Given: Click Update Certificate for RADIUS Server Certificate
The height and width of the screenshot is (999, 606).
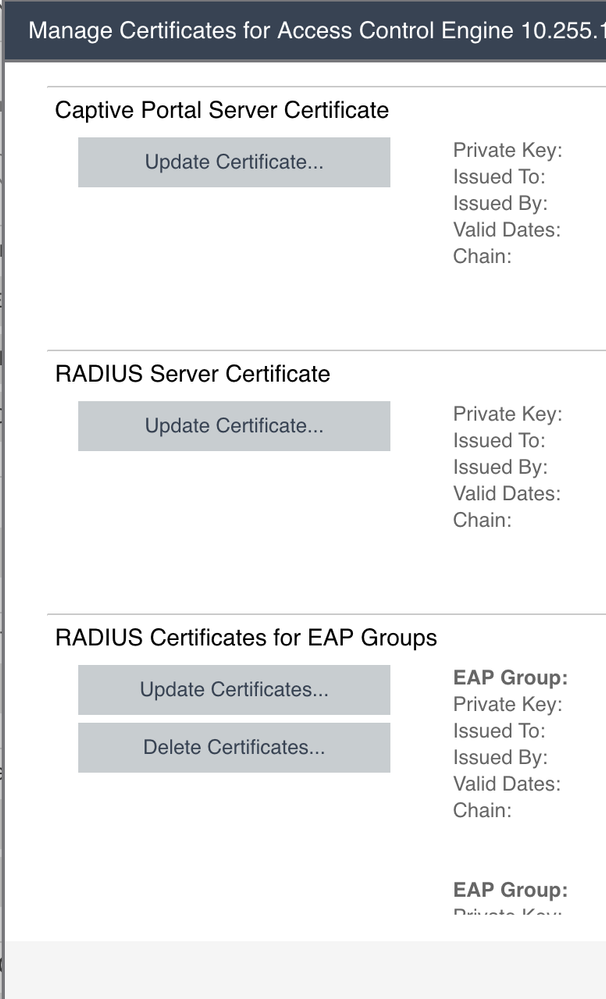Looking at the screenshot, I should coord(234,426).
